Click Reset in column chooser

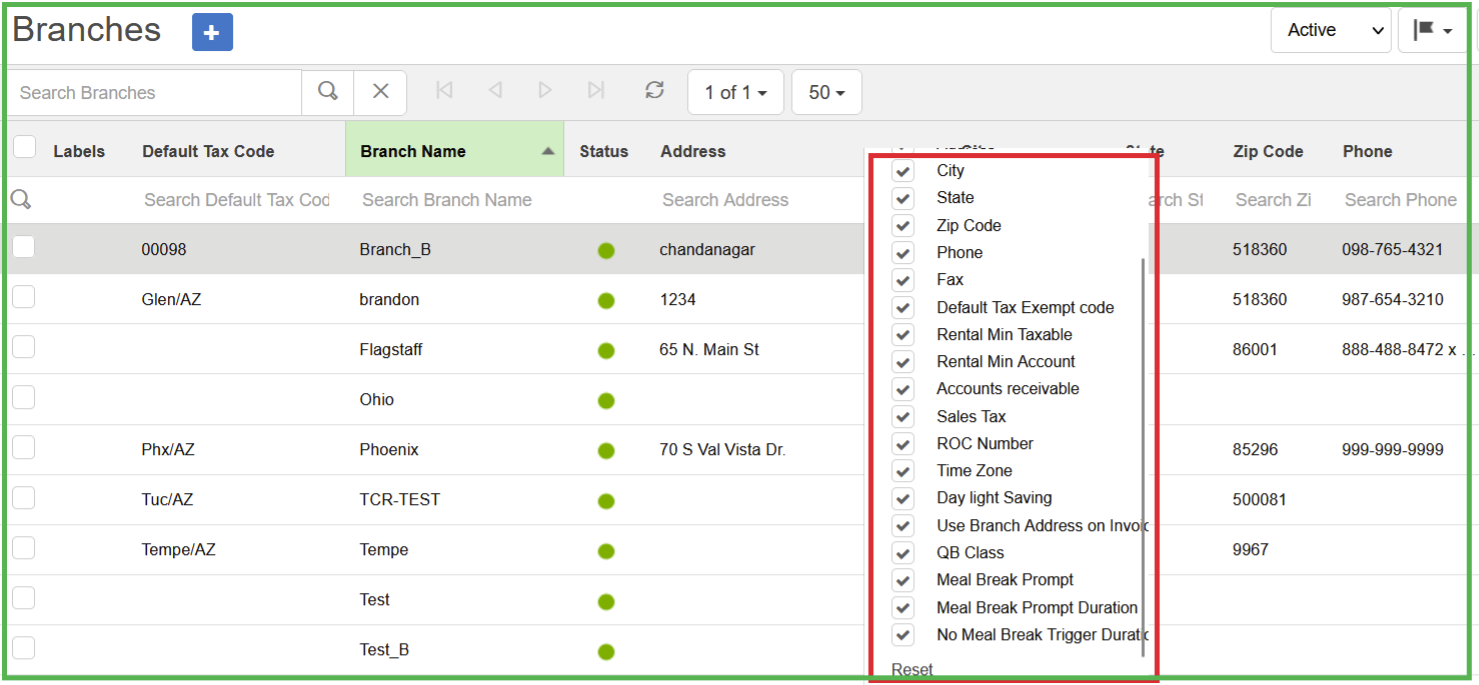[912, 670]
